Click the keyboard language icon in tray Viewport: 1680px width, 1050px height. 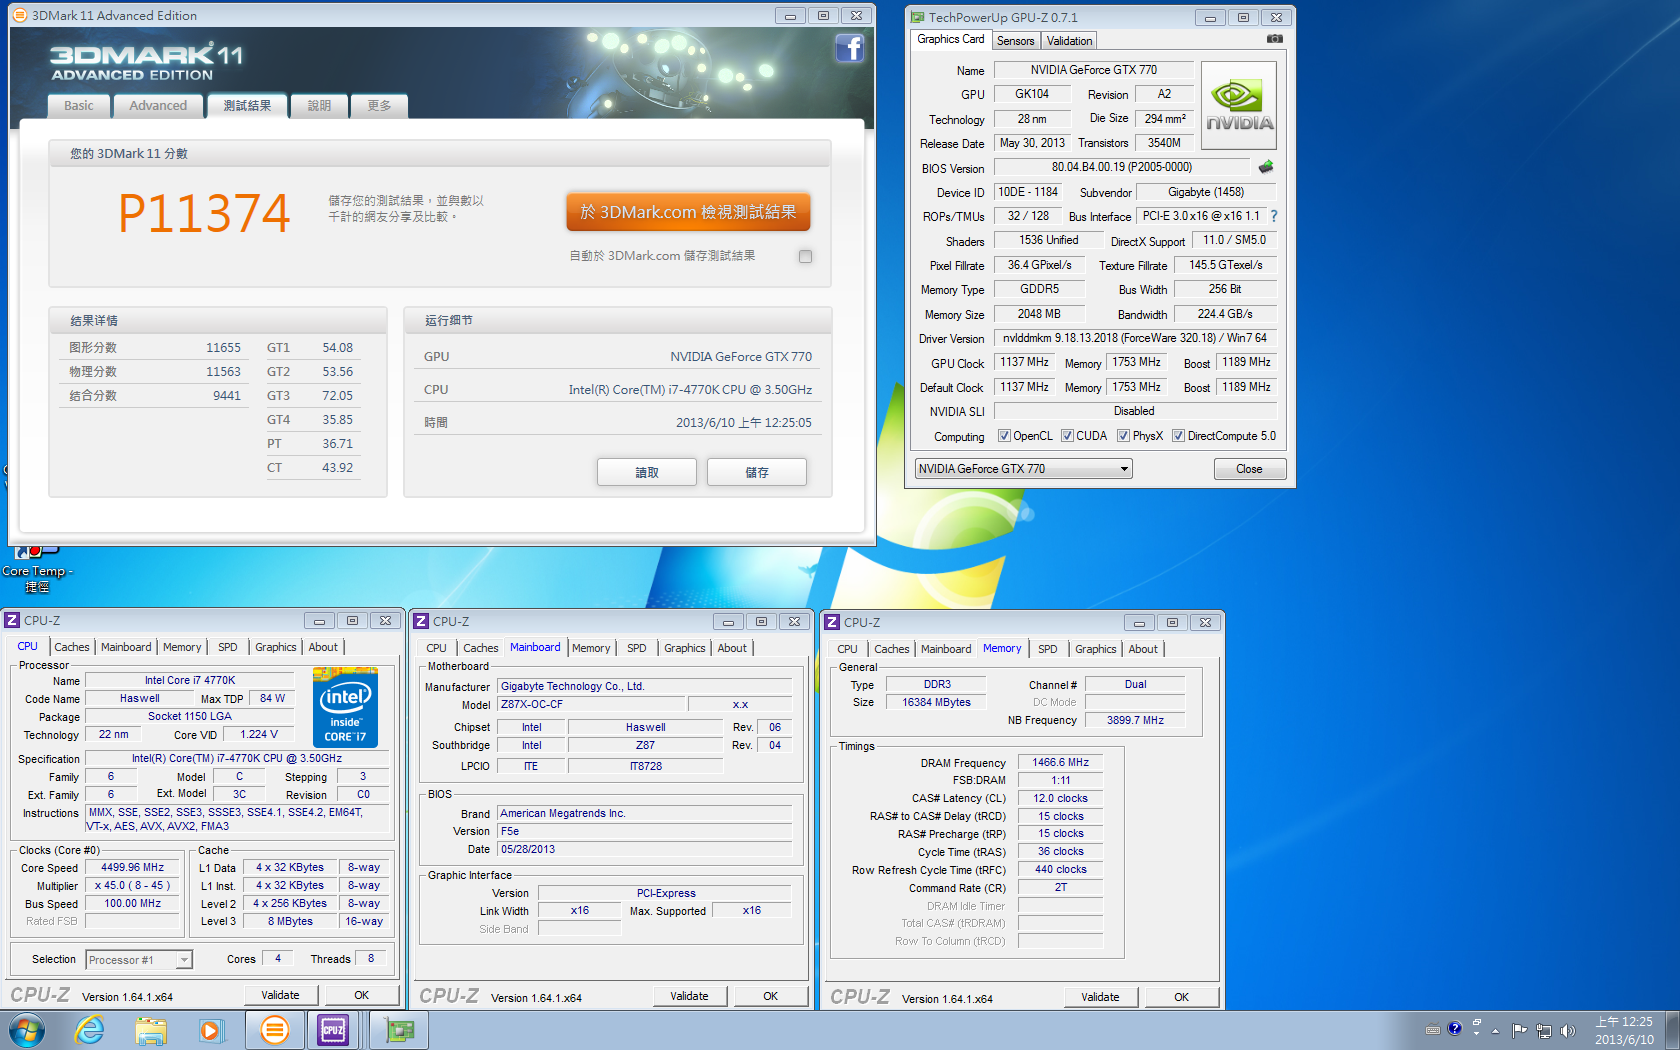[1432, 1029]
